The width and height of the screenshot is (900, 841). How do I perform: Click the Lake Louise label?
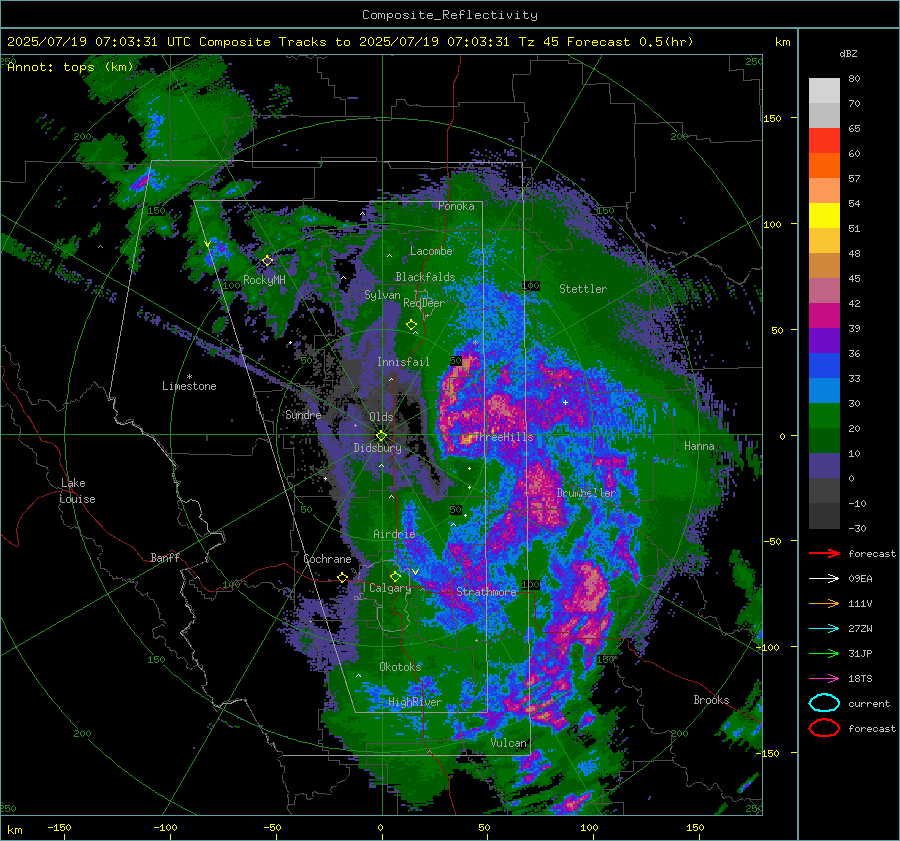click(77, 491)
